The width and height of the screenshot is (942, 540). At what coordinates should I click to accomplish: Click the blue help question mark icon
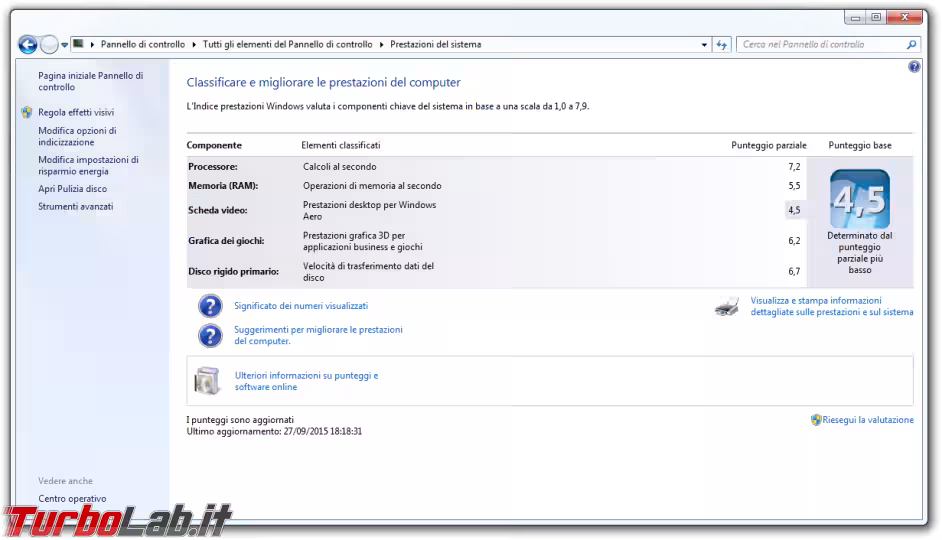point(914,67)
